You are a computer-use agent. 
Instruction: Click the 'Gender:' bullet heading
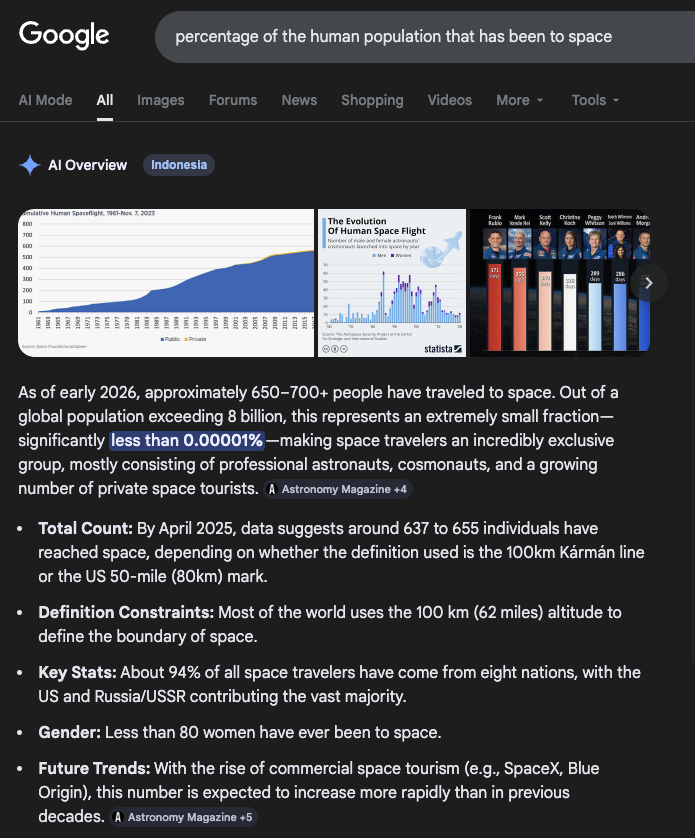(x=70, y=732)
